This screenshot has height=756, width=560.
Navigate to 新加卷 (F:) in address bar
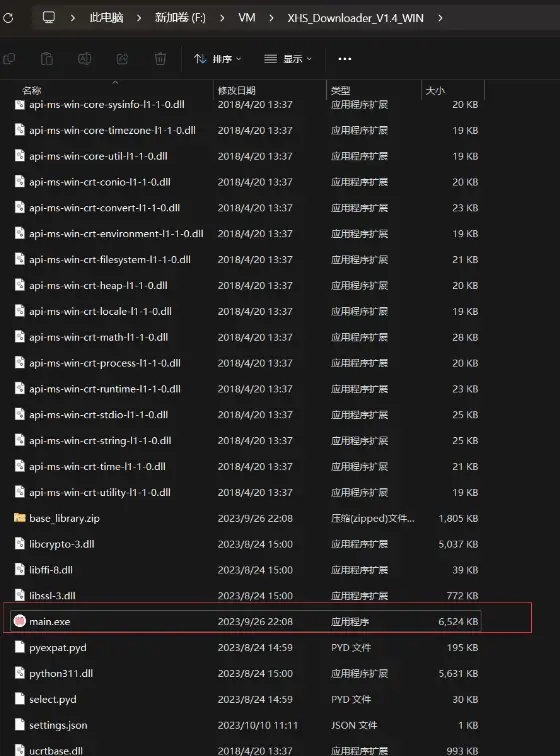click(180, 18)
